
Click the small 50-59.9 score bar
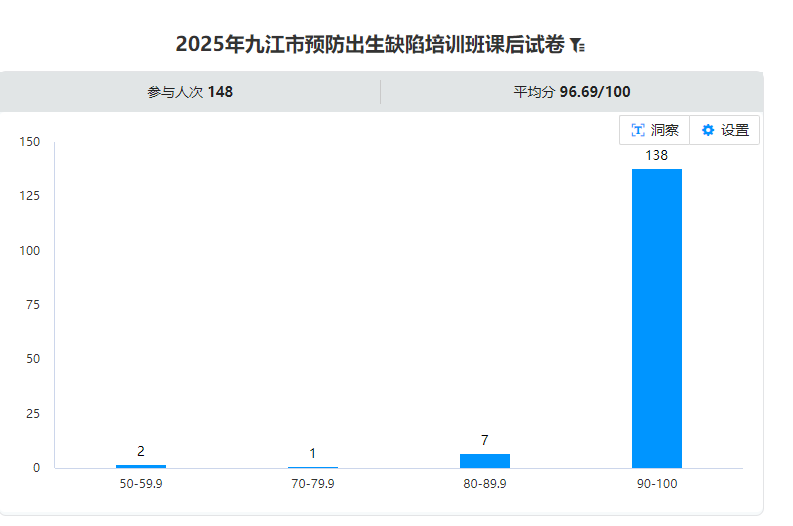point(141,466)
